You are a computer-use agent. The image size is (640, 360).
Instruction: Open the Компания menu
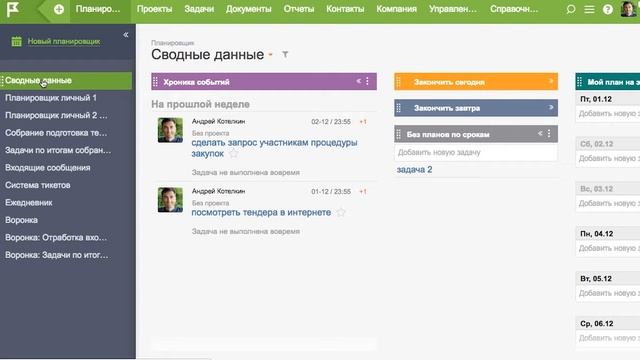pyautogui.click(x=396, y=9)
